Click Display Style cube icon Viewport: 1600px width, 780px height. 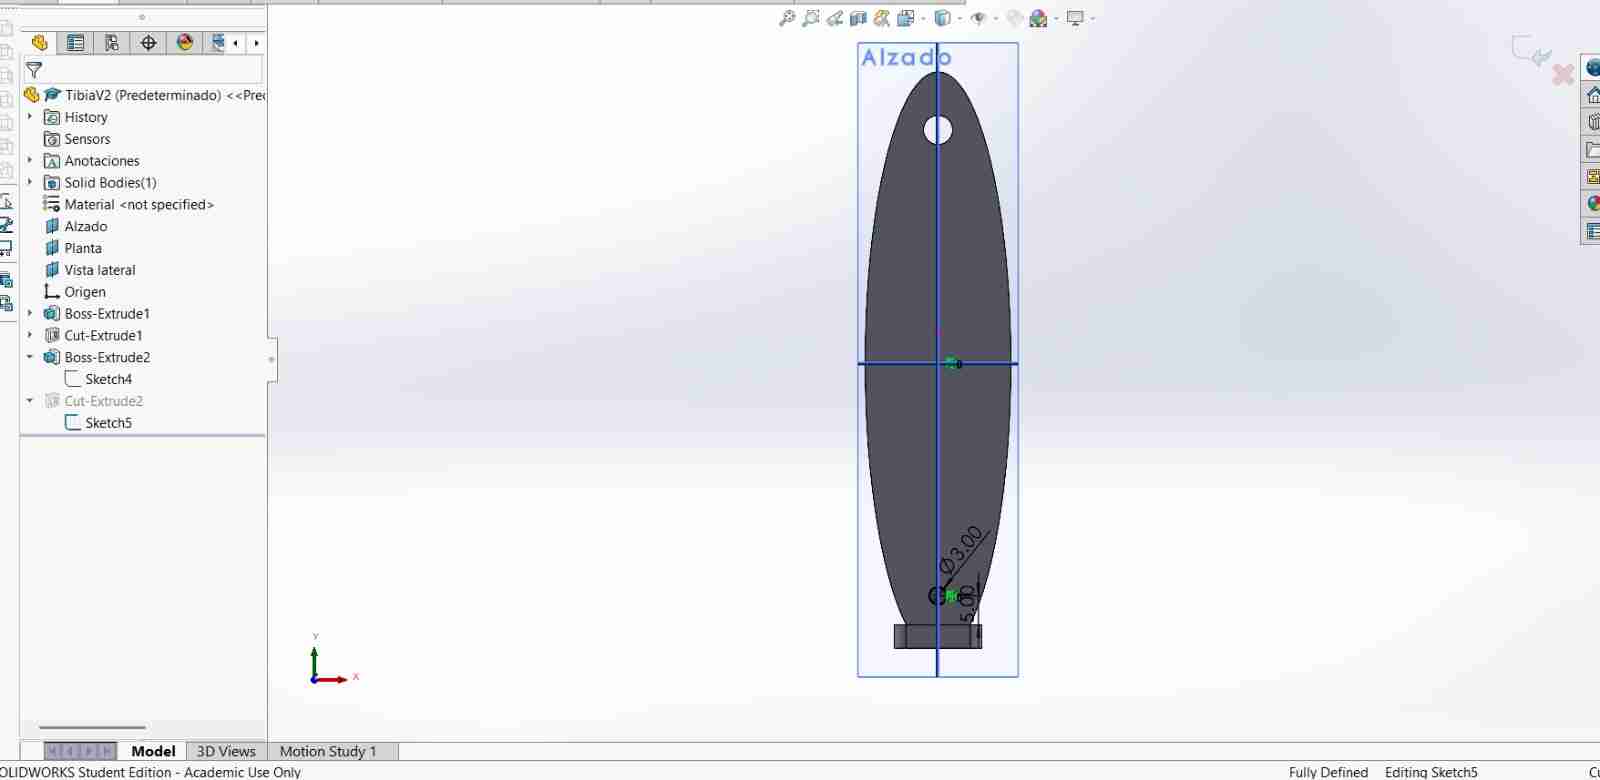click(942, 18)
